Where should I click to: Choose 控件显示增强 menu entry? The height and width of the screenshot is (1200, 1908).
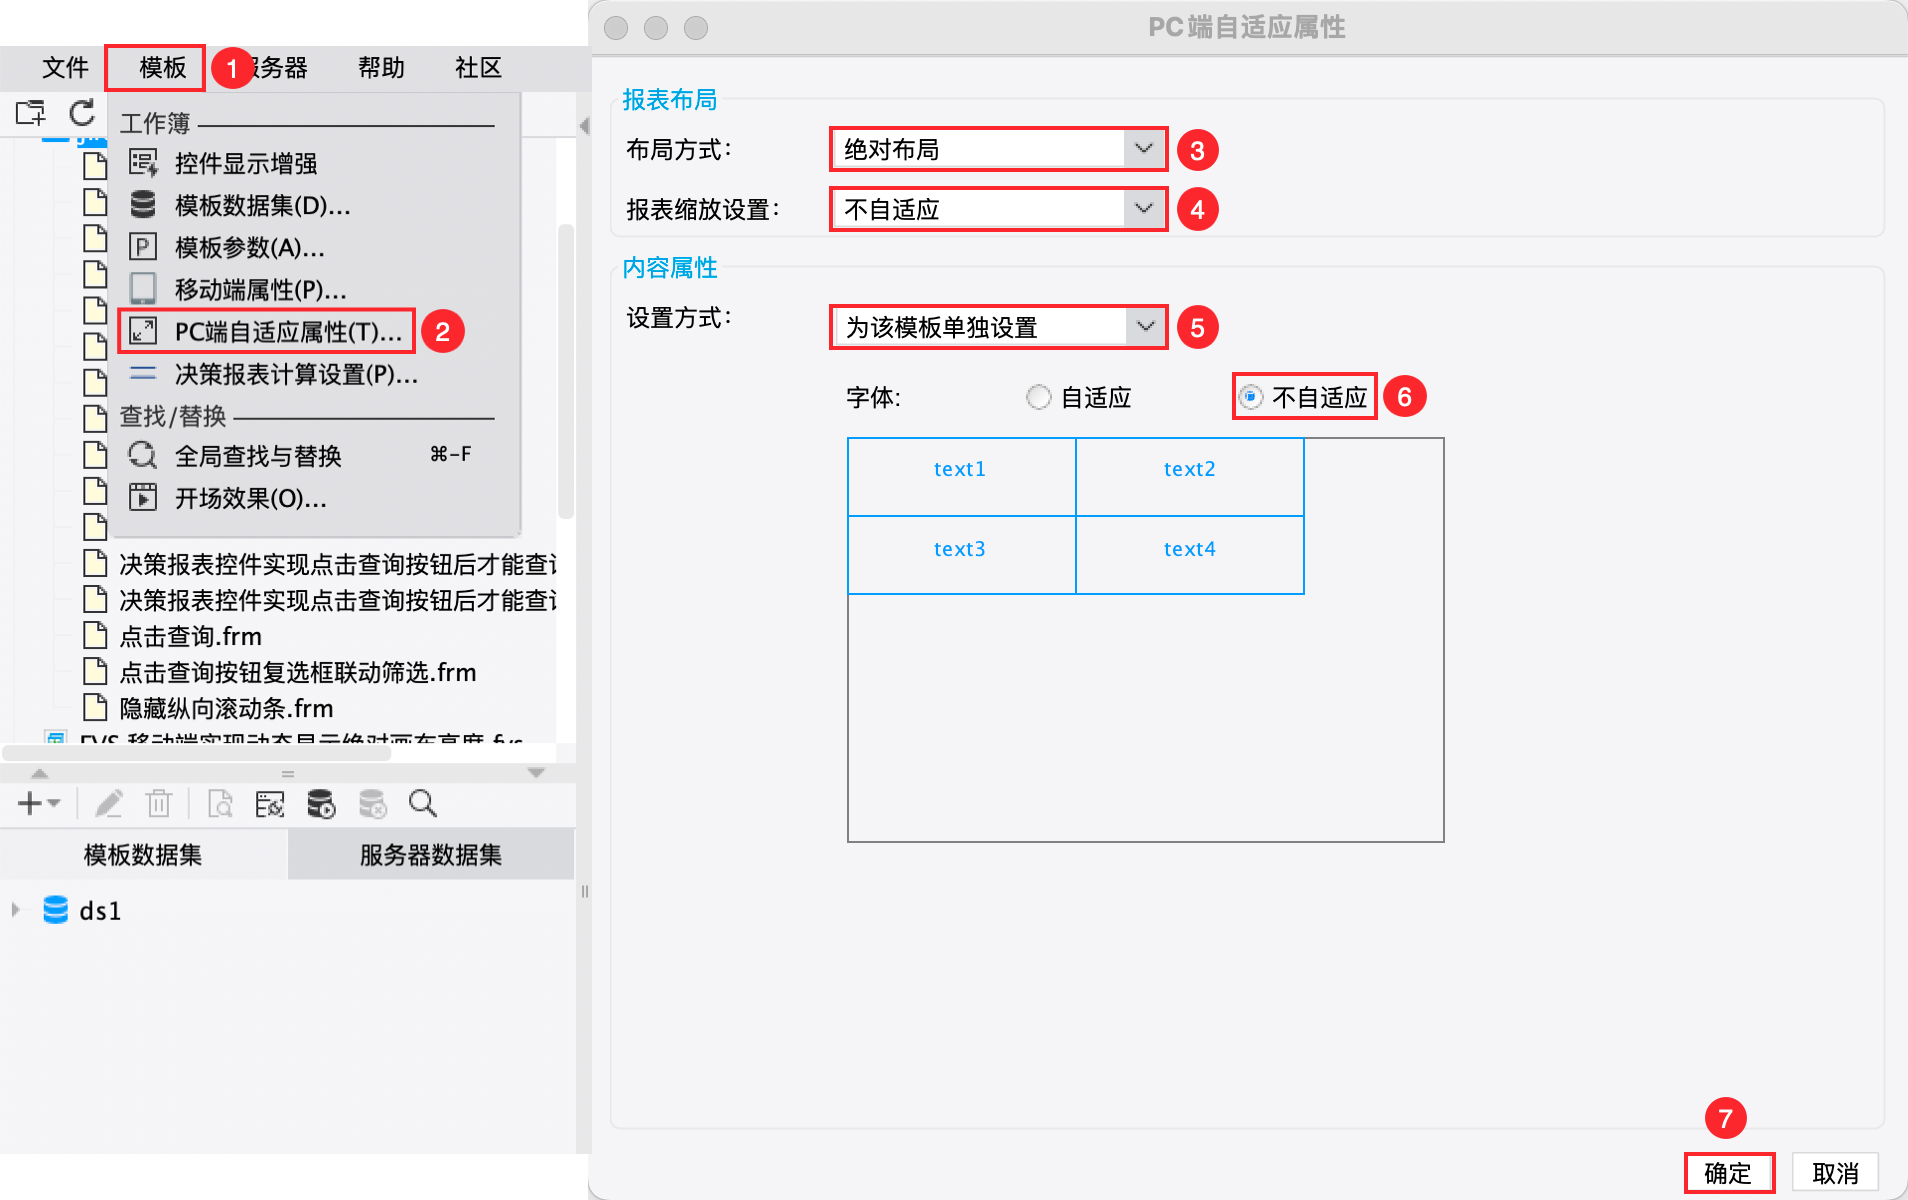coord(245,163)
